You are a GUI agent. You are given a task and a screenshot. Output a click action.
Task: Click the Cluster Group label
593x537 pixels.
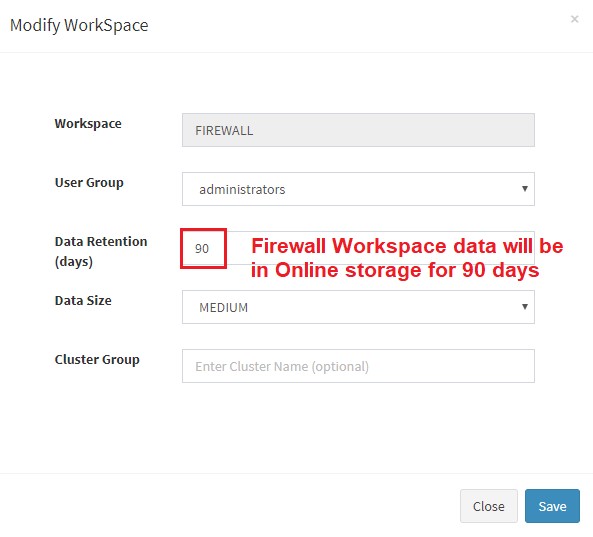pyautogui.click(x=97, y=360)
